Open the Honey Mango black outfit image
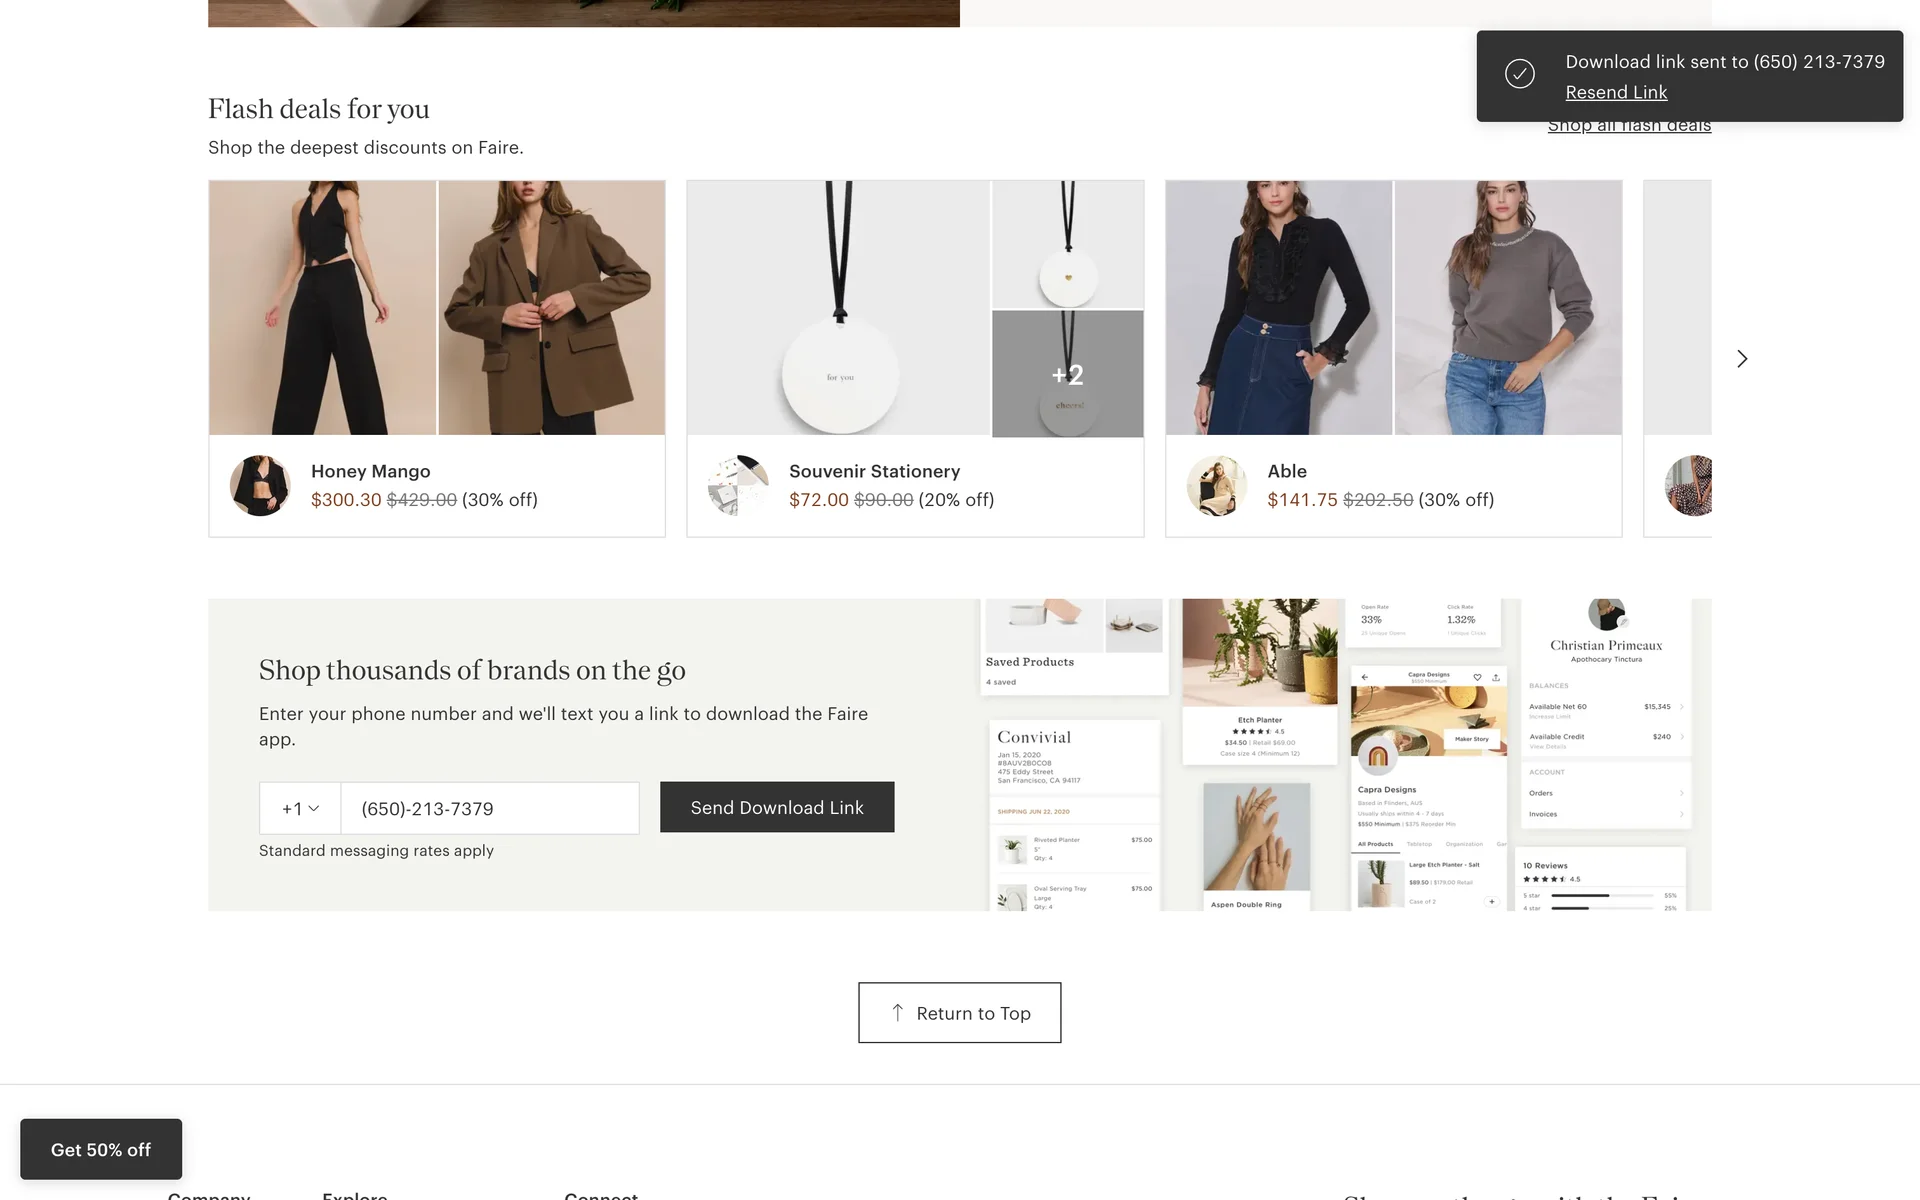The image size is (1920, 1200). click(322, 308)
